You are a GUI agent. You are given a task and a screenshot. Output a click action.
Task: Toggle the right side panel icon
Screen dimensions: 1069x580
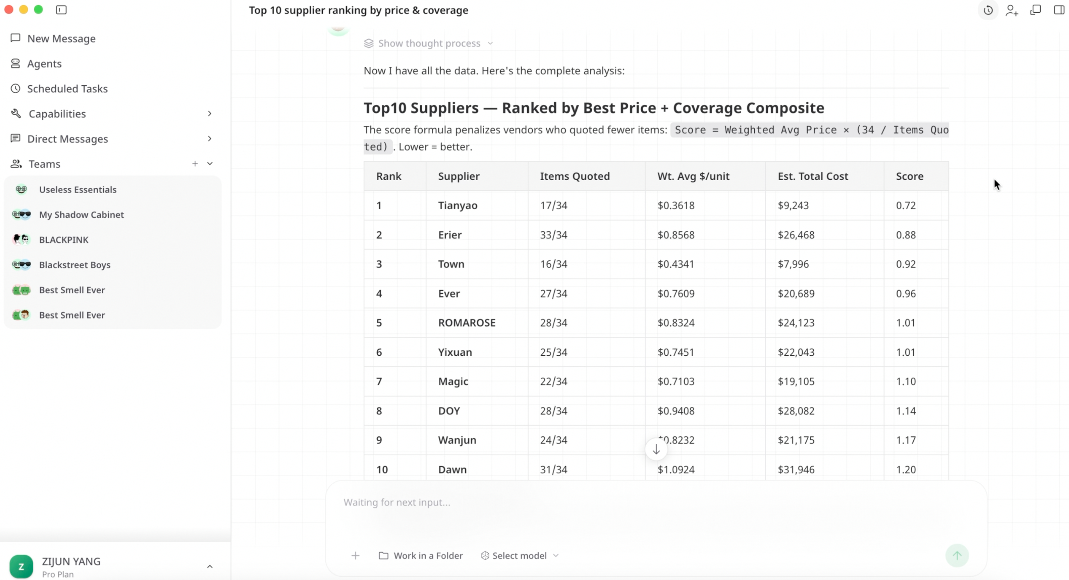pos(1059,10)
